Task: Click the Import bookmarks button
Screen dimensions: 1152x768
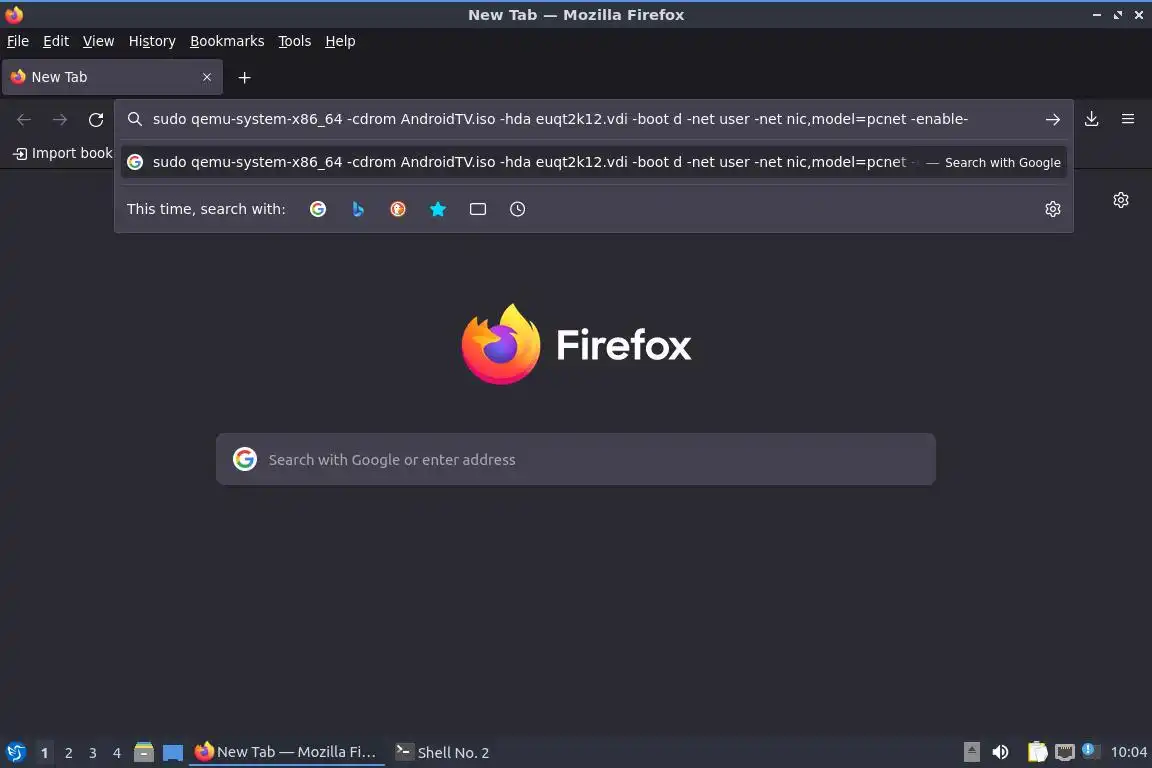Action: tap(62, 153)
